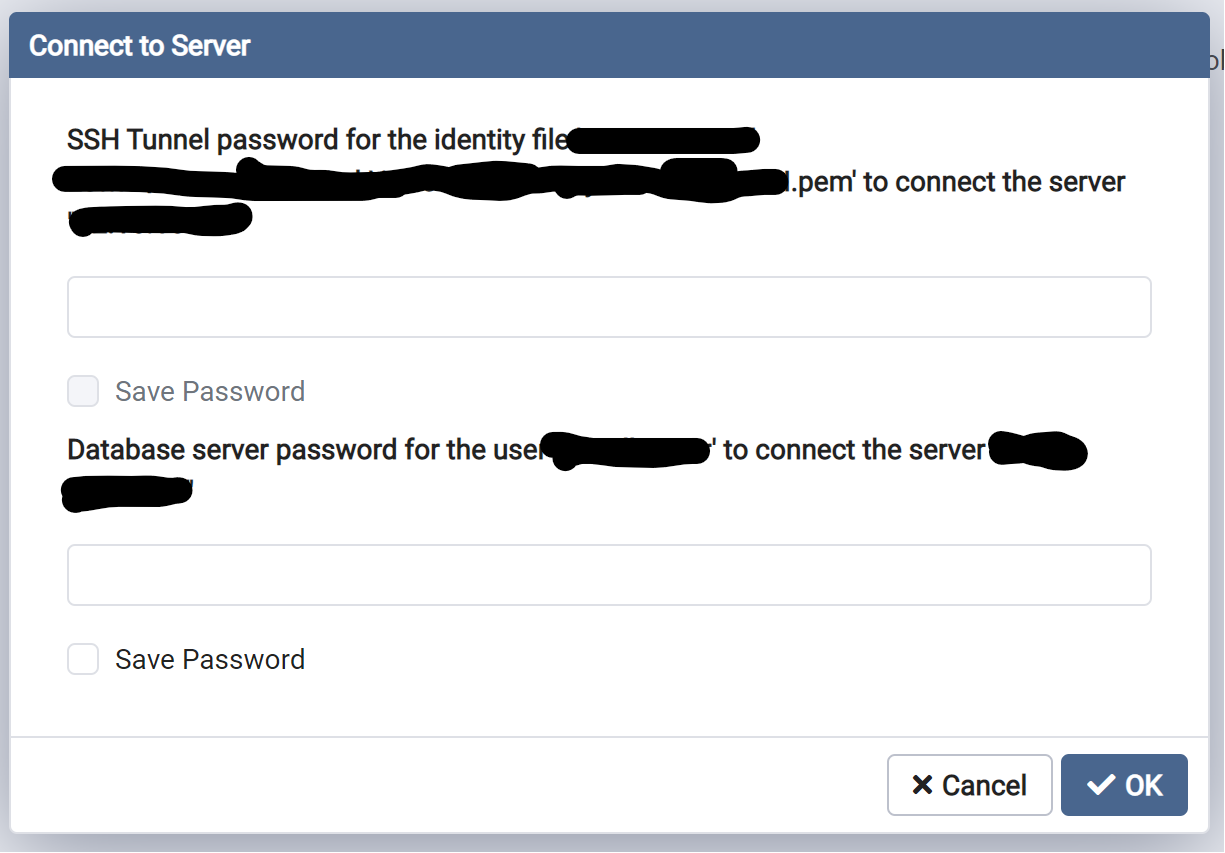Focus the Database server password input field
The image size is (1225, 853).
coord(609,575)
